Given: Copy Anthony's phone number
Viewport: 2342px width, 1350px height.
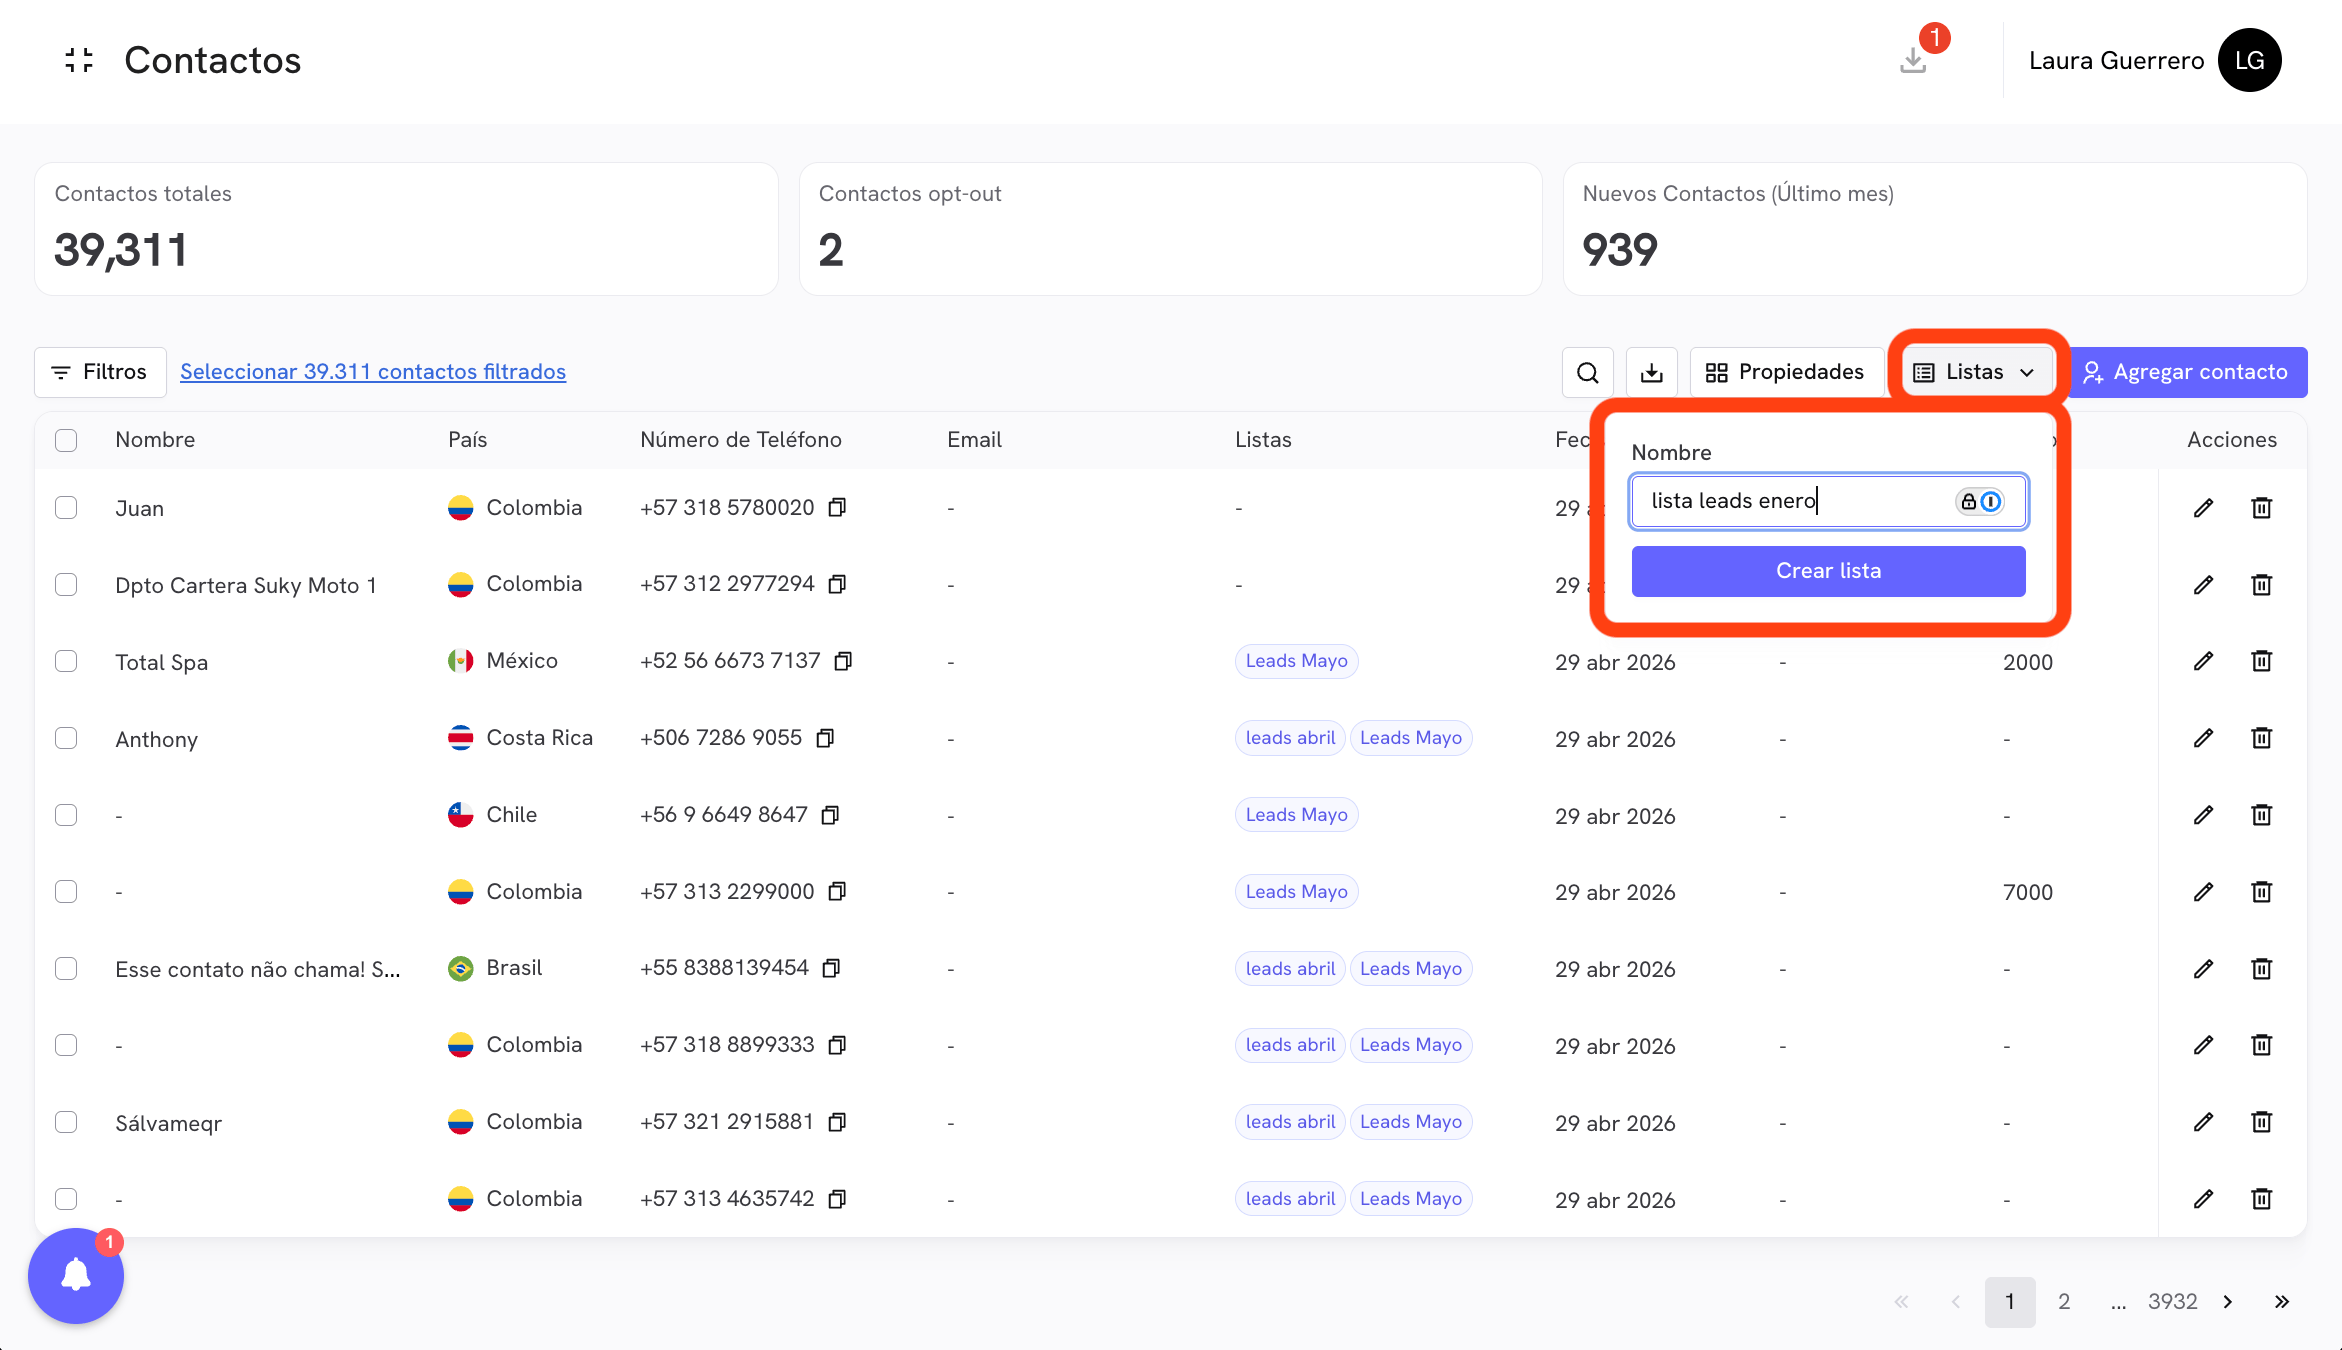Looking at the screenshot, I should click(x=825, y=738).
